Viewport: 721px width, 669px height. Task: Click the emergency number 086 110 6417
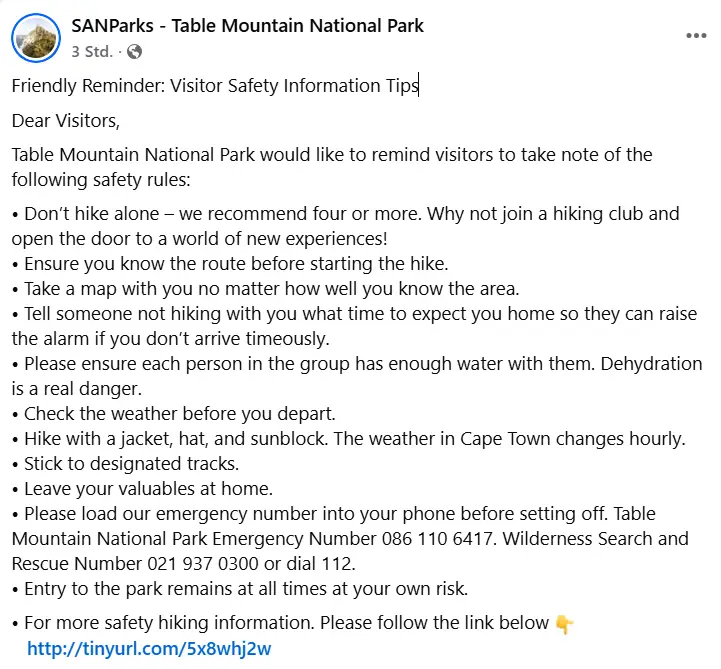tap(438, 538)
